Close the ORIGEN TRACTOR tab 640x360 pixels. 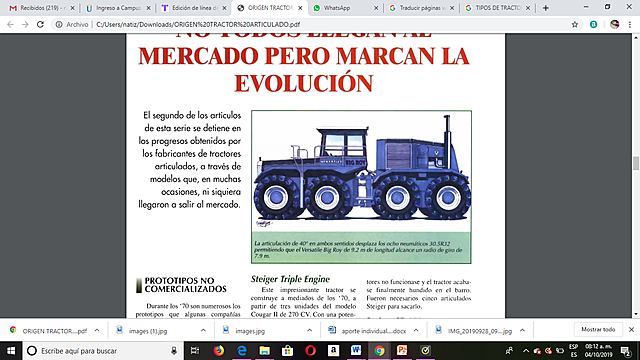point(300,8)
